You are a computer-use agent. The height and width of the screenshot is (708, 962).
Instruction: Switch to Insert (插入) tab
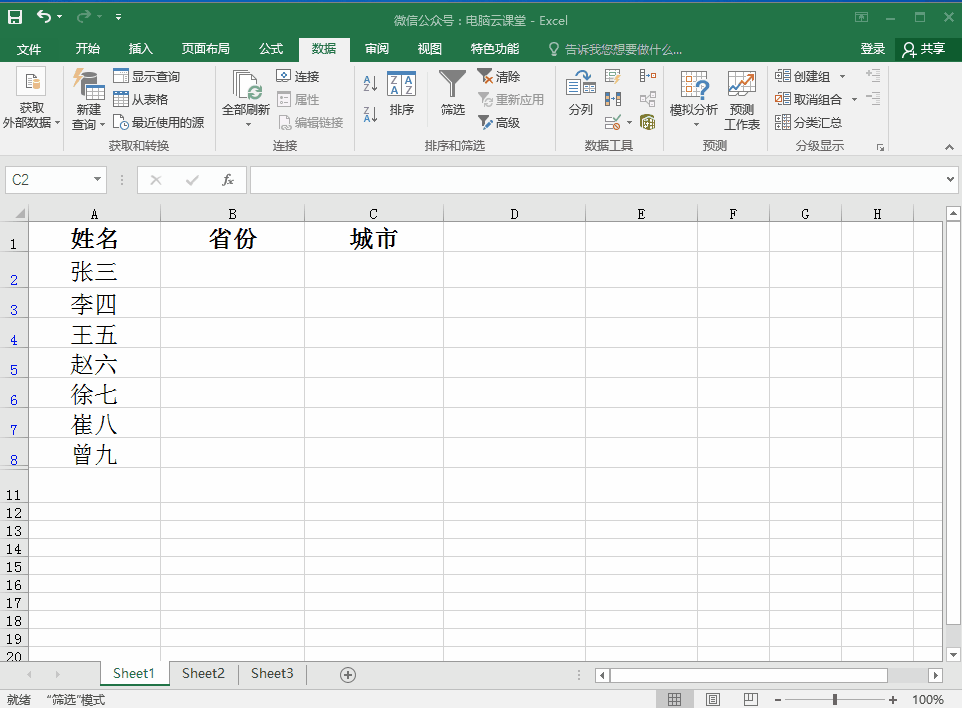click(x=140, y=49)
